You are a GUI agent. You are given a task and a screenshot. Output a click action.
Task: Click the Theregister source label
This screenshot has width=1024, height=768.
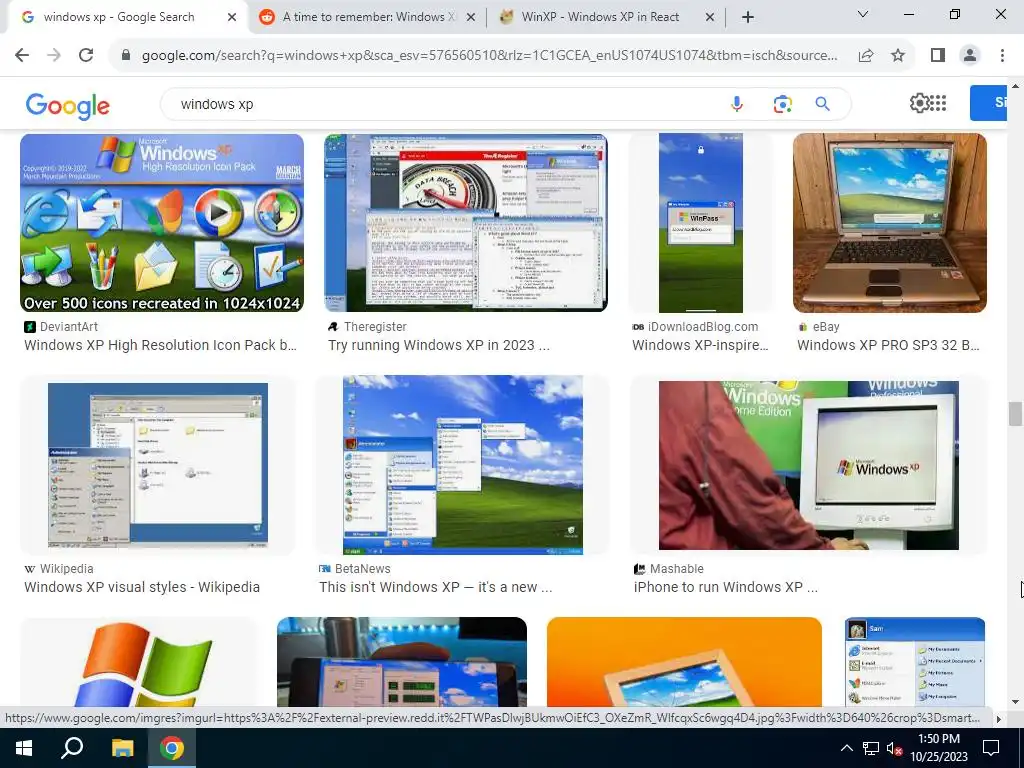coord(375,327)
